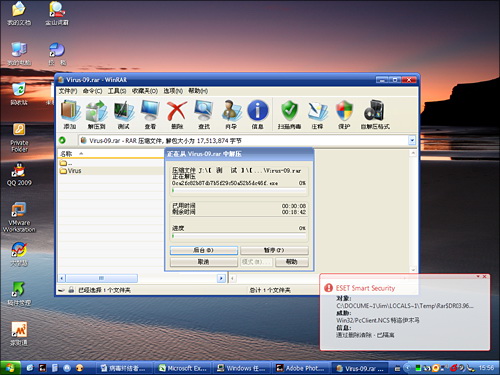This screenshot has width=500, height=375.
Task: Select the '..' parent folder entry
Action: tap(66, 163)
